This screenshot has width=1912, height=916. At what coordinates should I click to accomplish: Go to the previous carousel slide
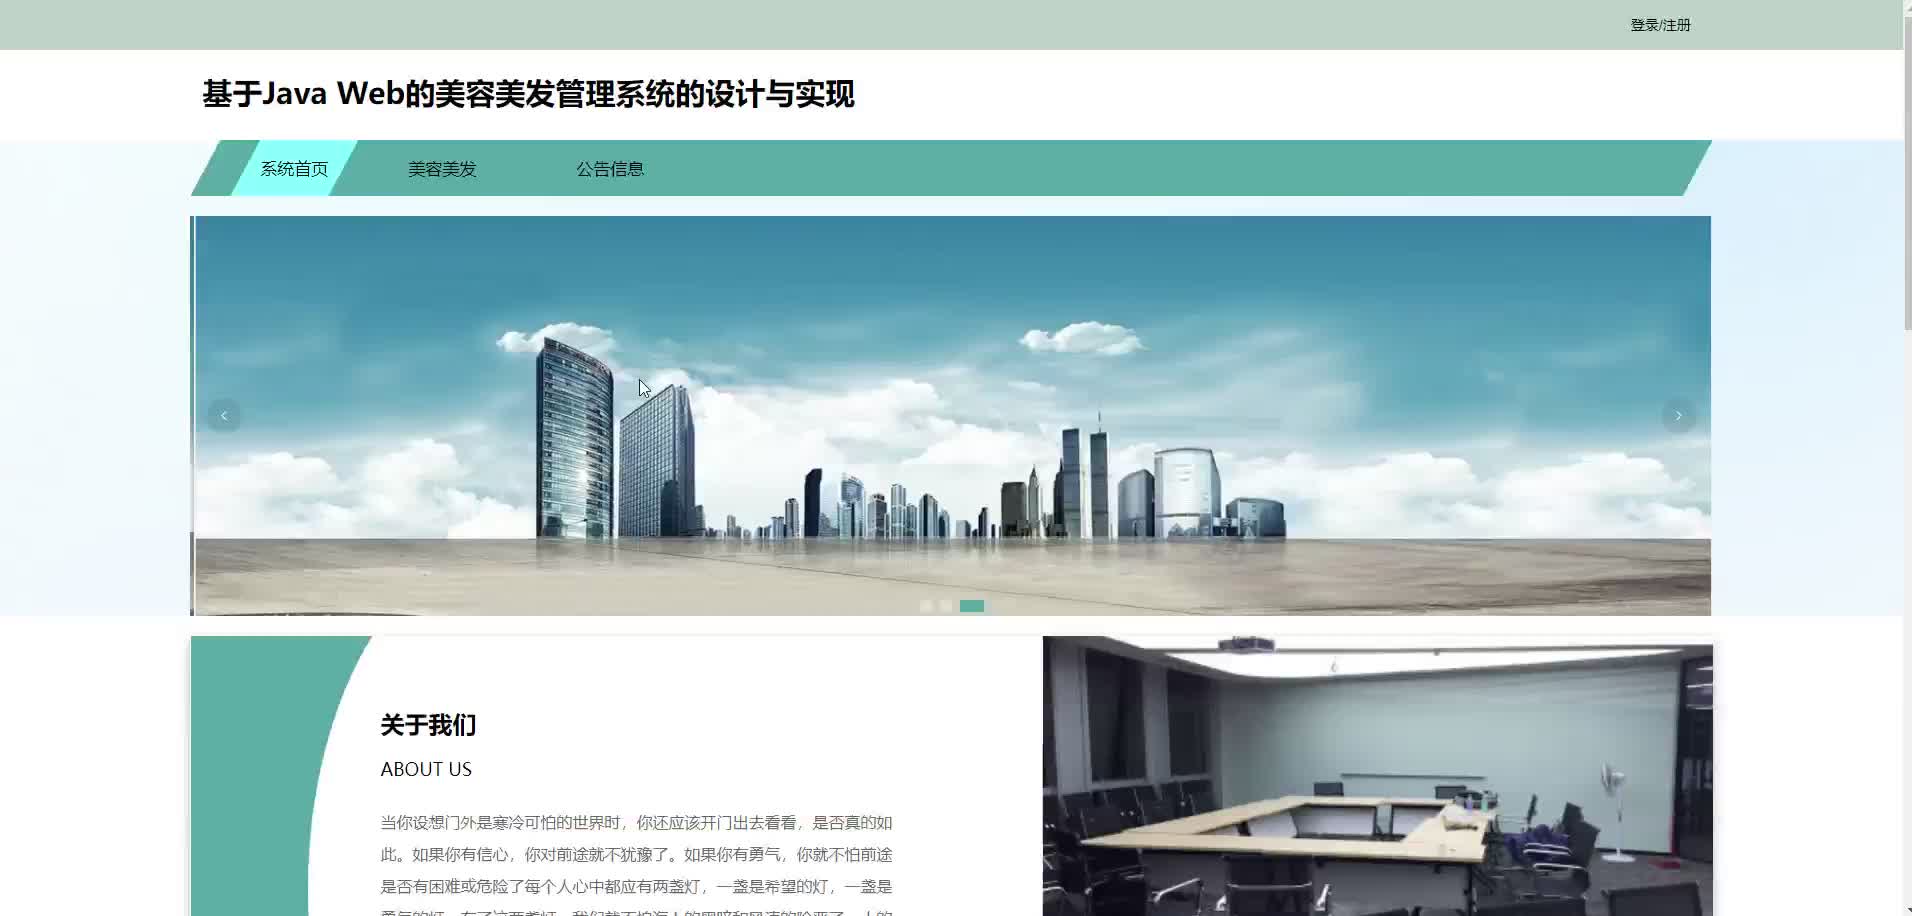point(224,415)
